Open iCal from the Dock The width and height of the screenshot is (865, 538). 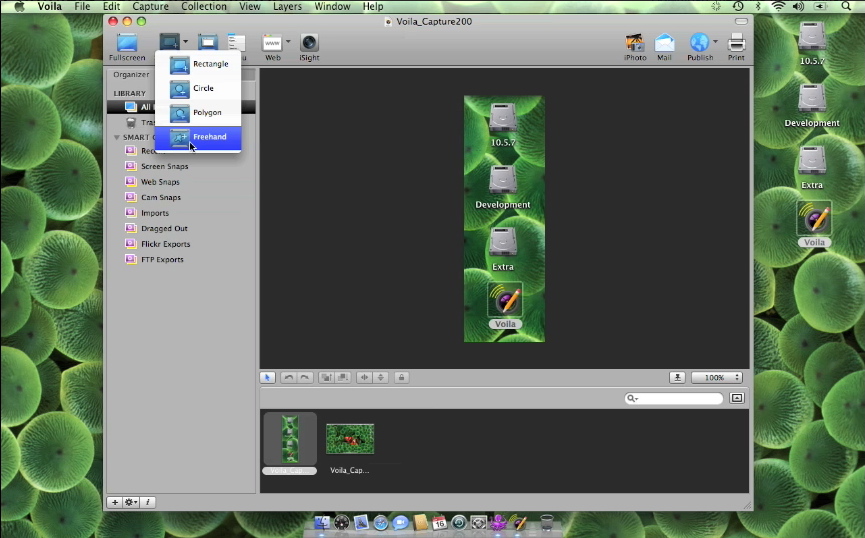439,522
